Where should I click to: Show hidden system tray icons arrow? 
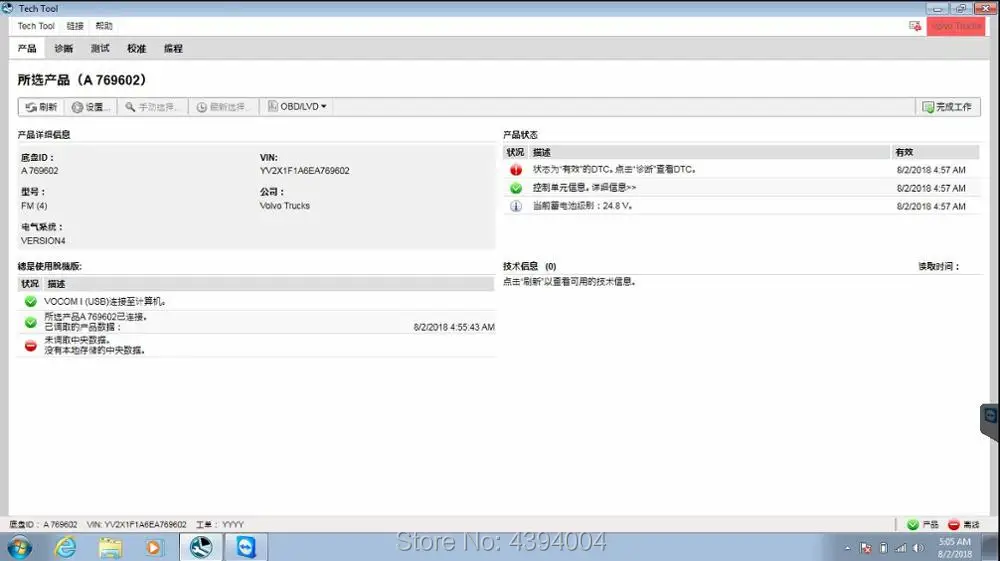click(x=847, y=548)
